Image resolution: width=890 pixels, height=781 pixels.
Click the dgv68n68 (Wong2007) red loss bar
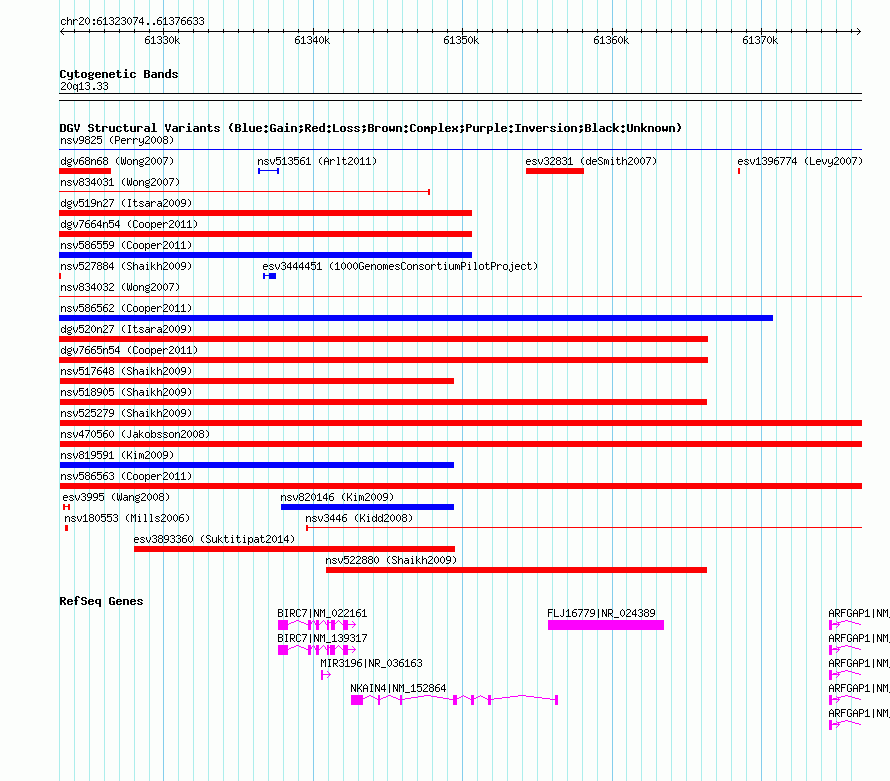pos(85,171)
